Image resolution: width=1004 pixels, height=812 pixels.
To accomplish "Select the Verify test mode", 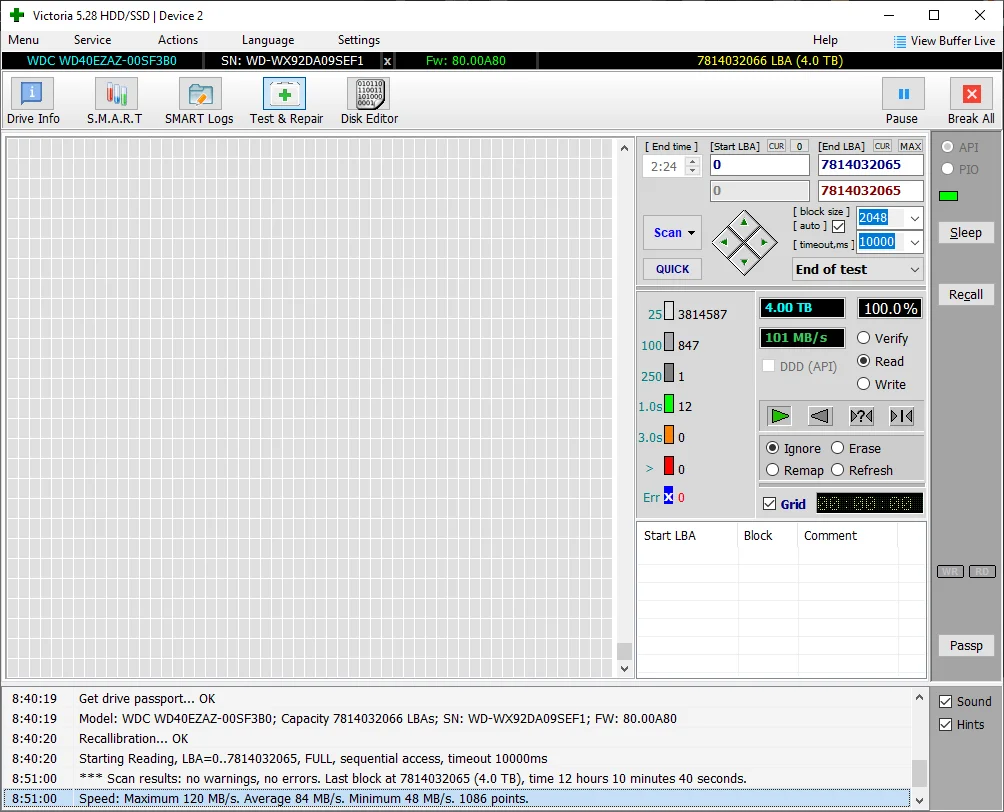I will coord(864,338).
